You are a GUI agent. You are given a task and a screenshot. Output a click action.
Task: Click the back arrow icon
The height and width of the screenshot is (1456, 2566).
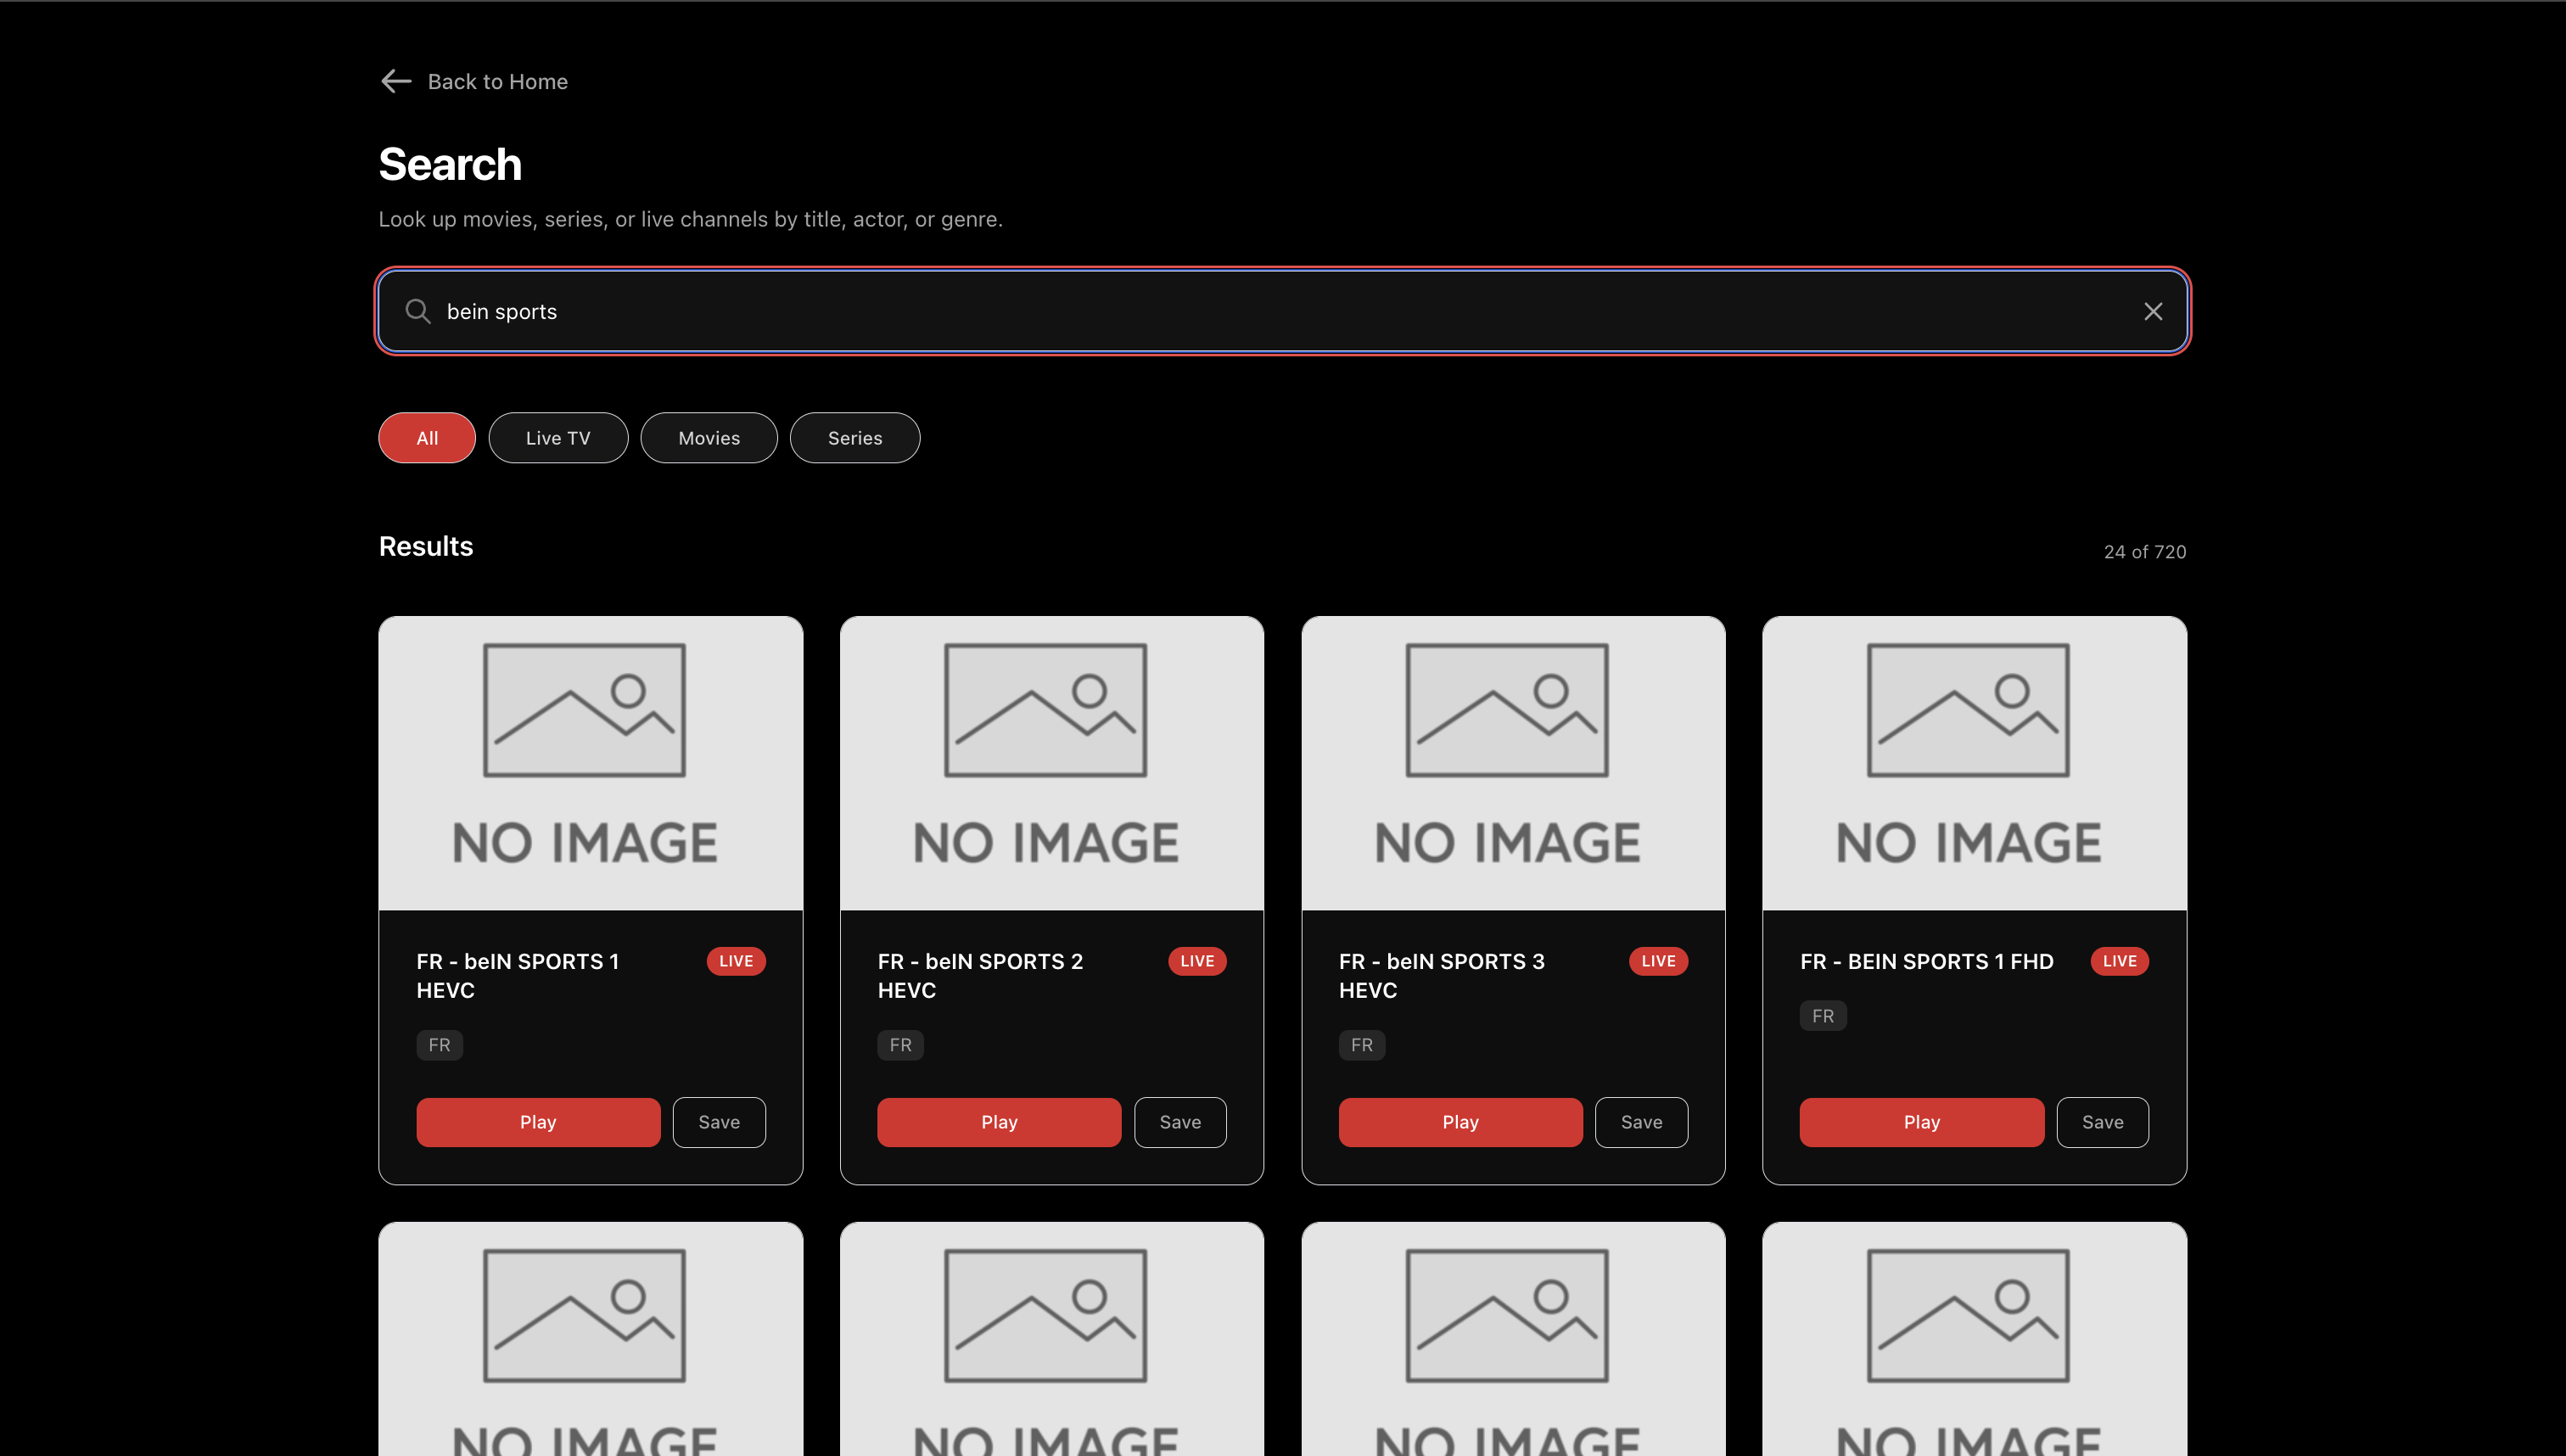click(396, 81)
